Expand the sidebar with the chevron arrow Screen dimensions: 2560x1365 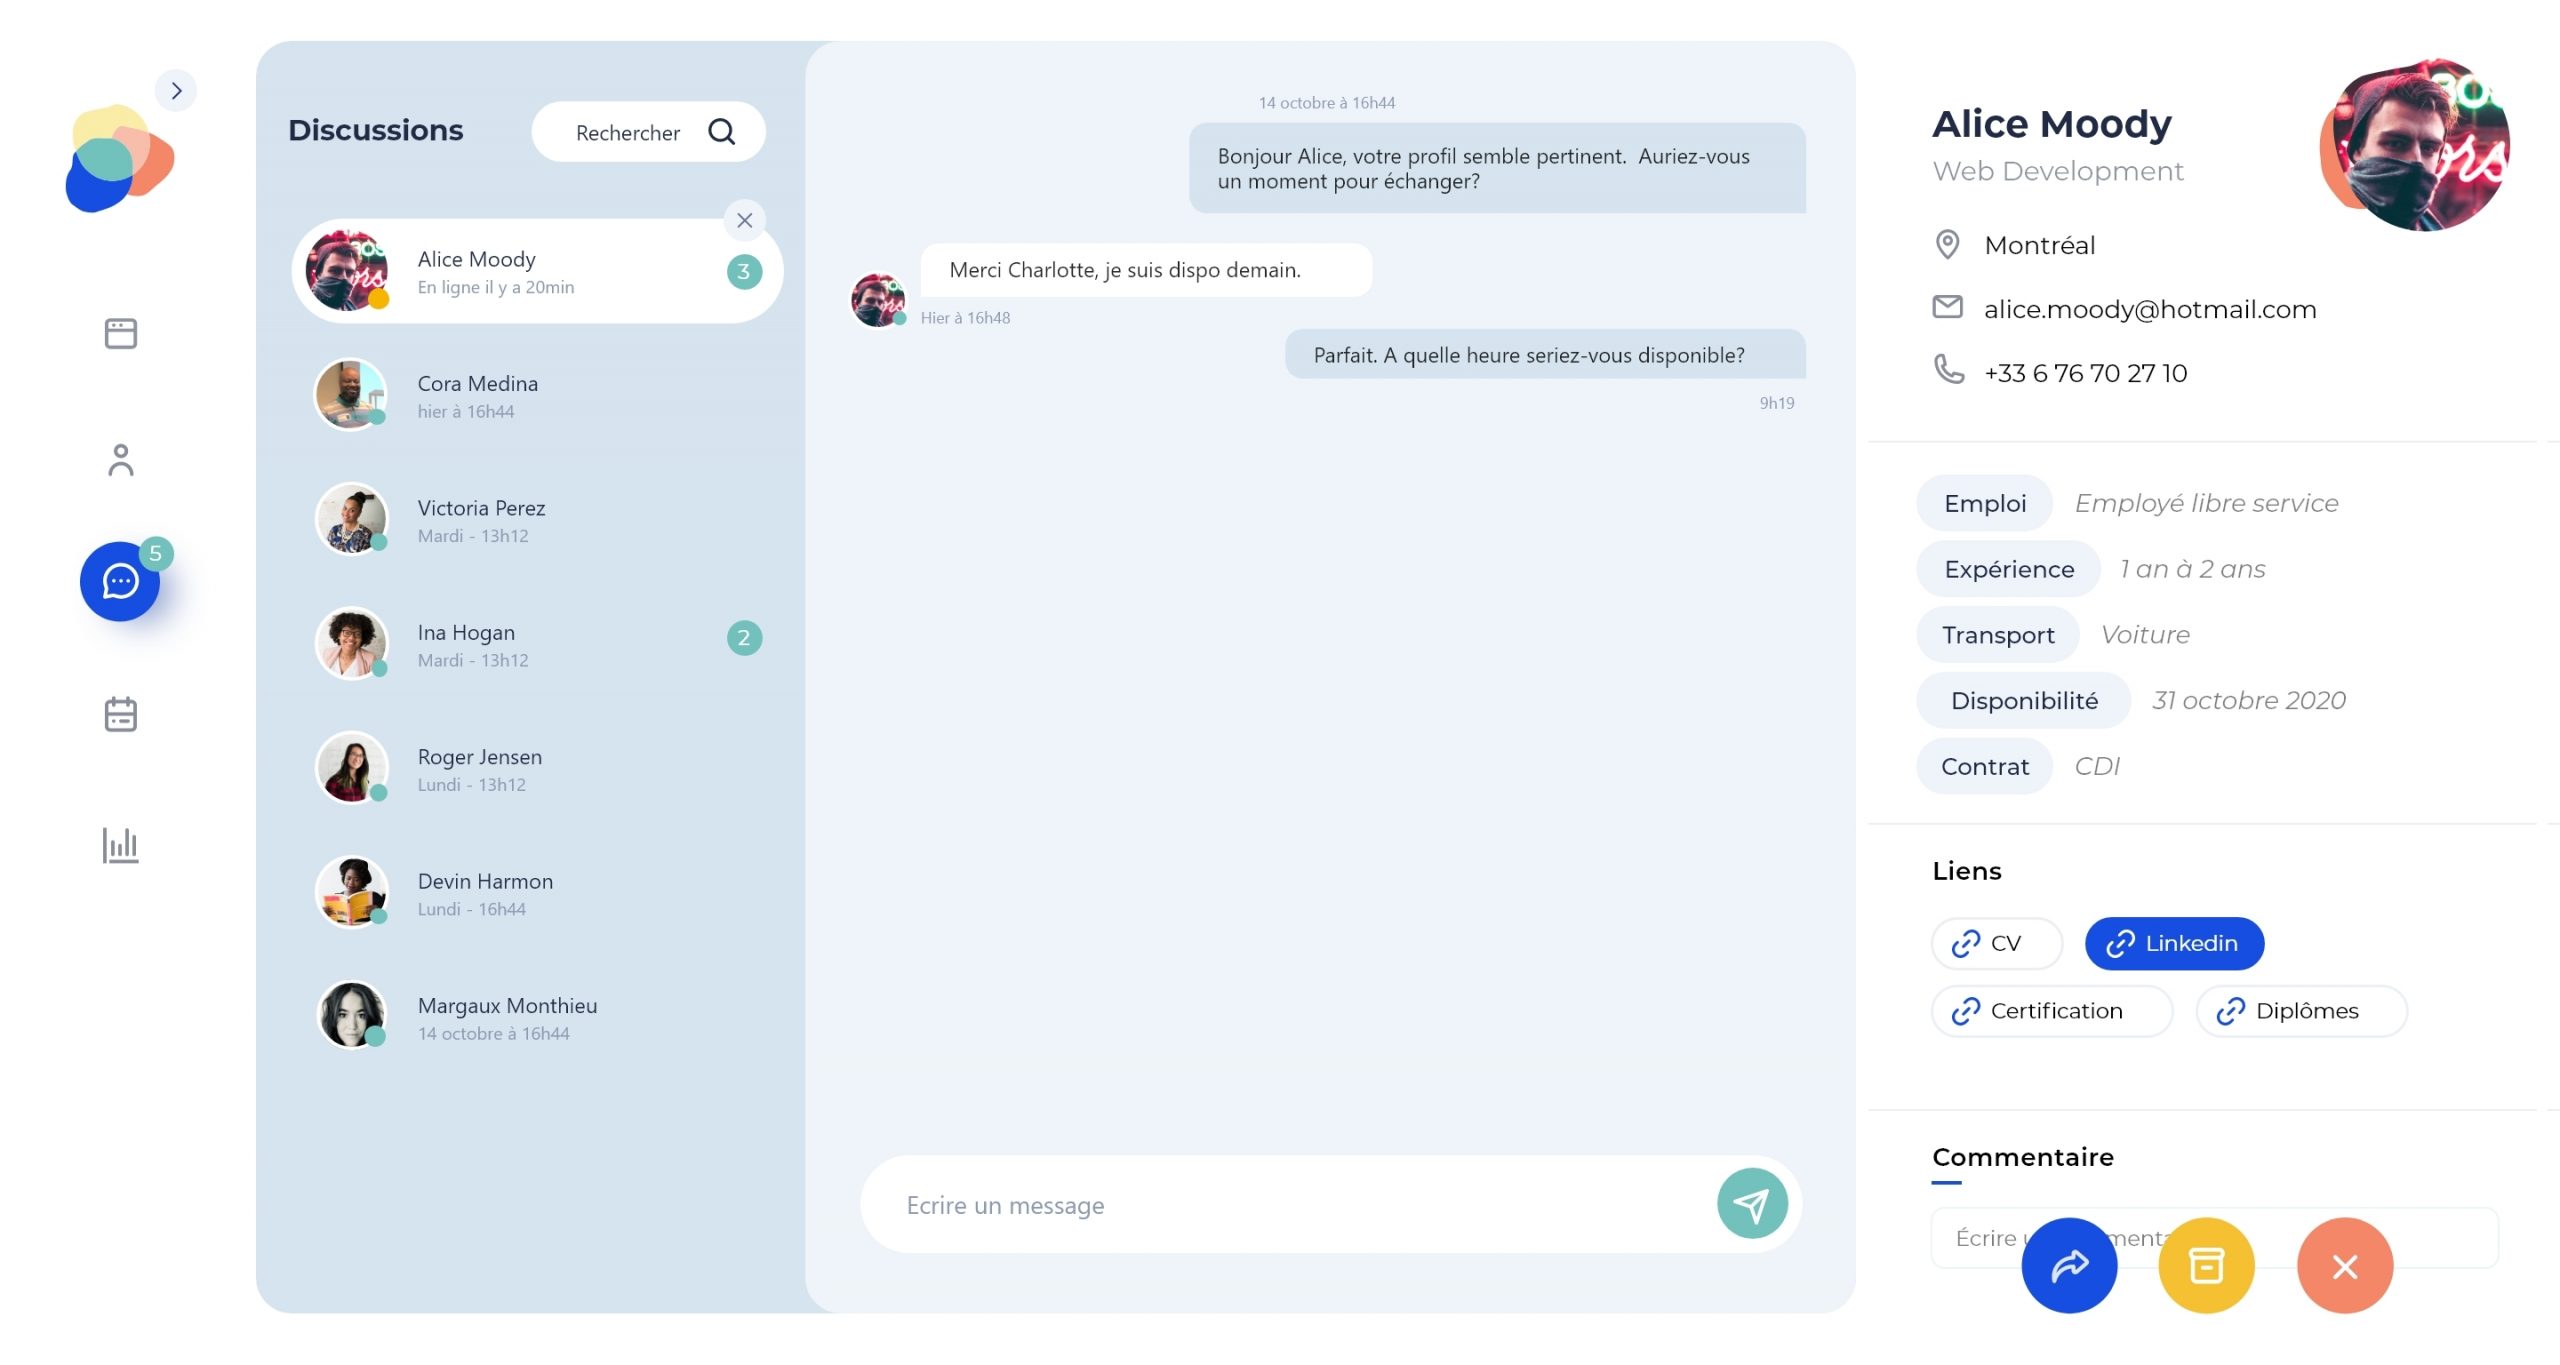[176, 91]
